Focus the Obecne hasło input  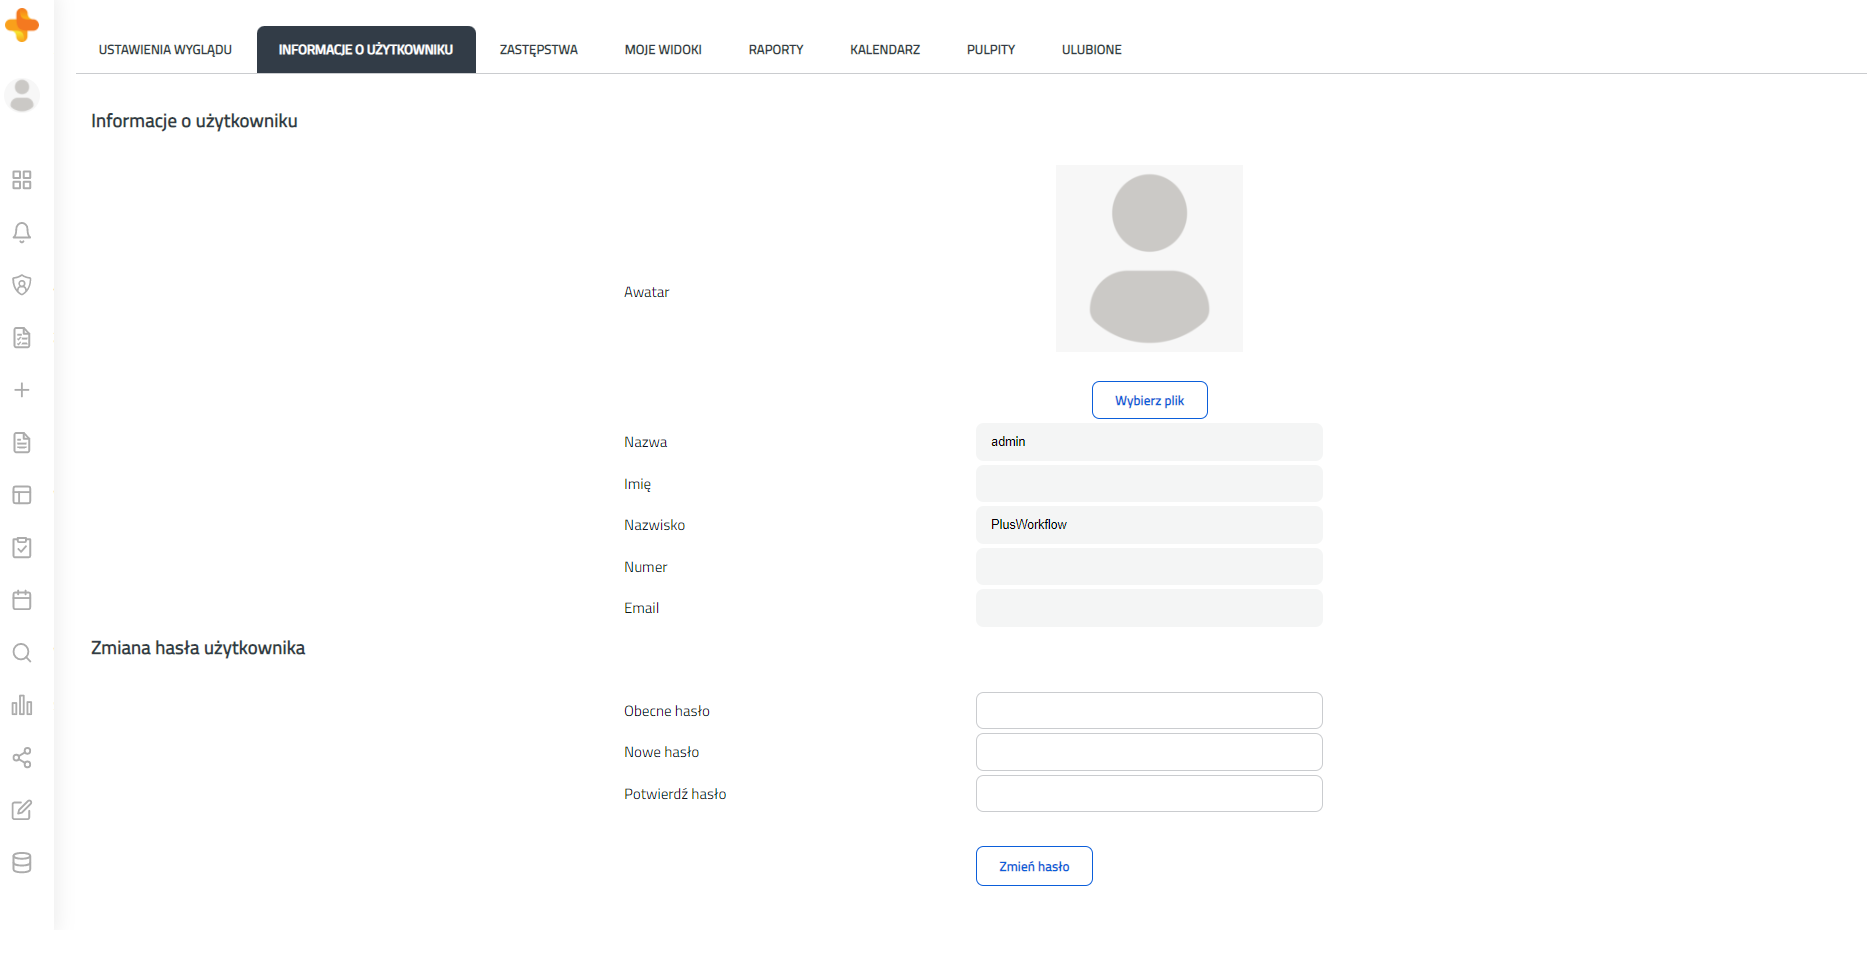[1149, 711]
